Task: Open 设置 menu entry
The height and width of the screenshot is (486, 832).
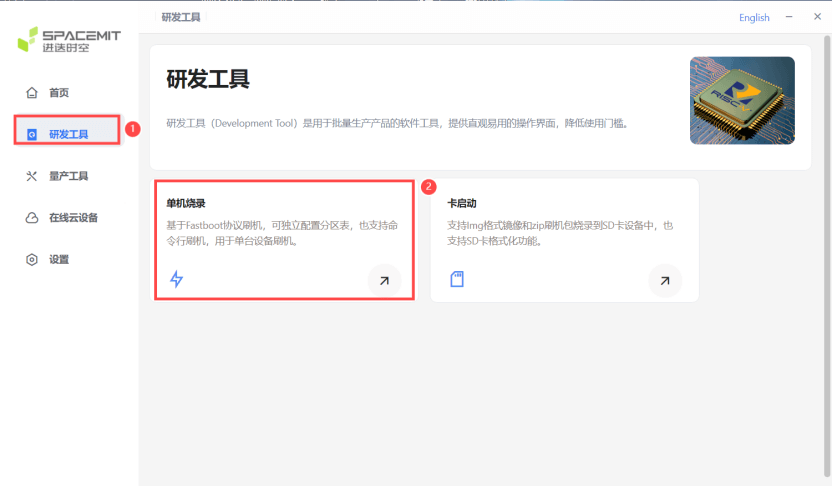Action: click(59, 259)
